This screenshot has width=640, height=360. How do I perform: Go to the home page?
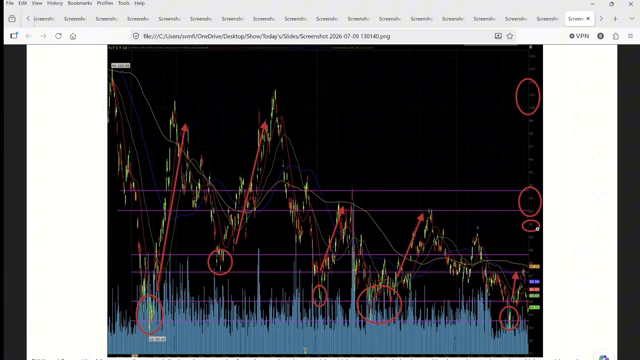(73, 36)
